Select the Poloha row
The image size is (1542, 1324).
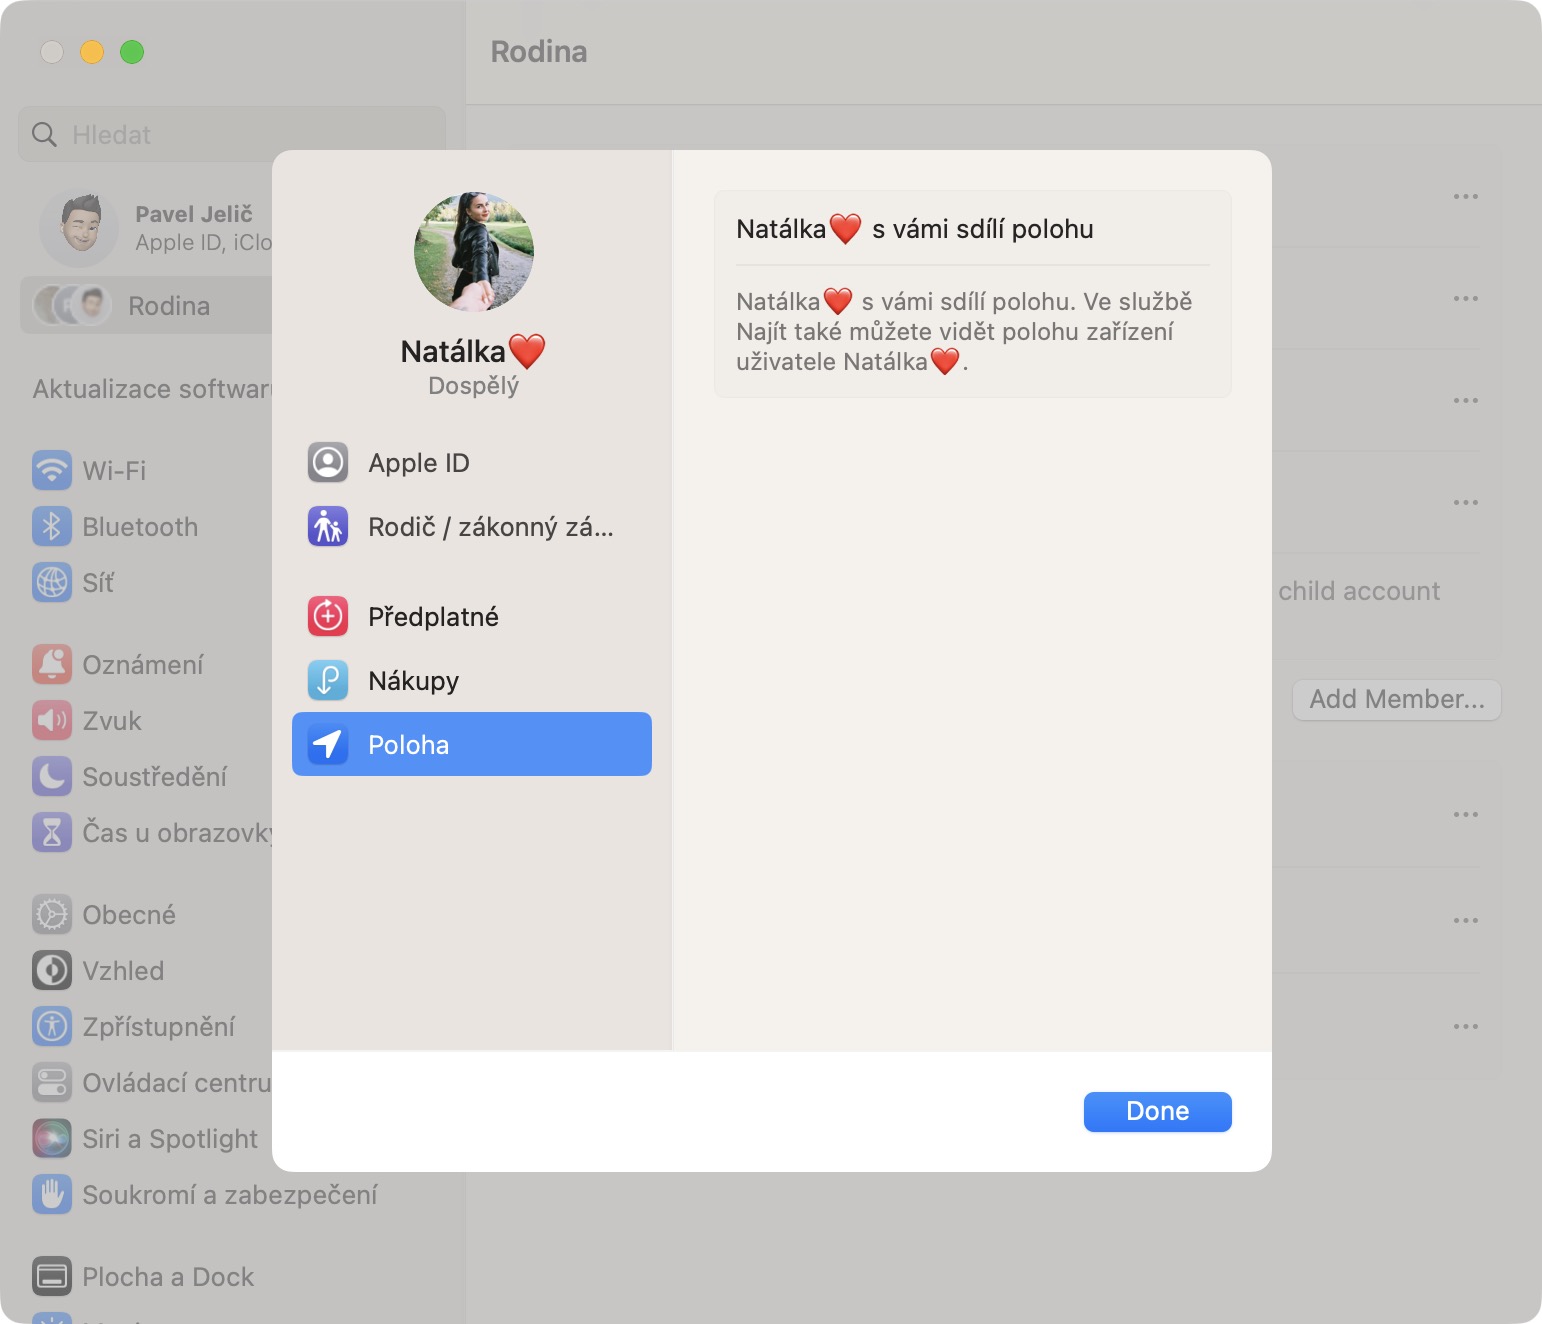click(x=471, y=744)
